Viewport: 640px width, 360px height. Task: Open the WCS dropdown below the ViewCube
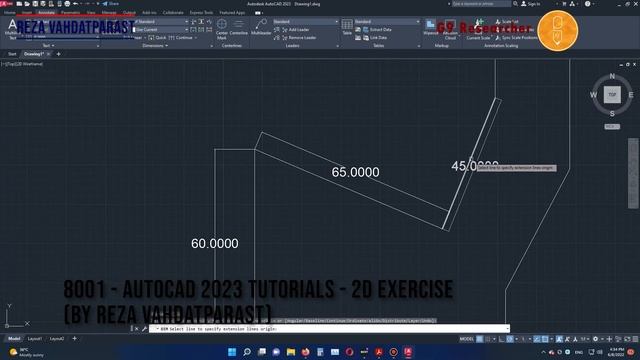[612, 127]
